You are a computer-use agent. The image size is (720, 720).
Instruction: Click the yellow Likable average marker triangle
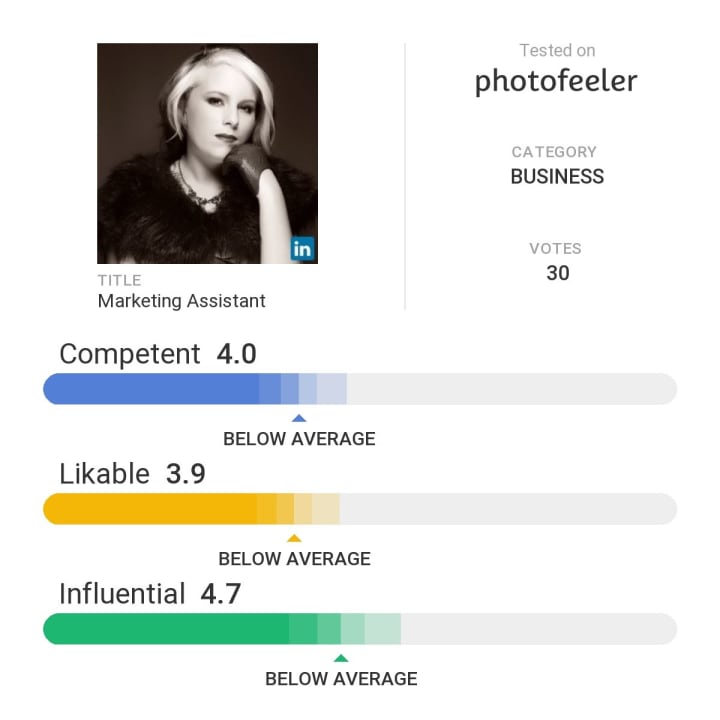pyautogui.click(x=294, y=538)
